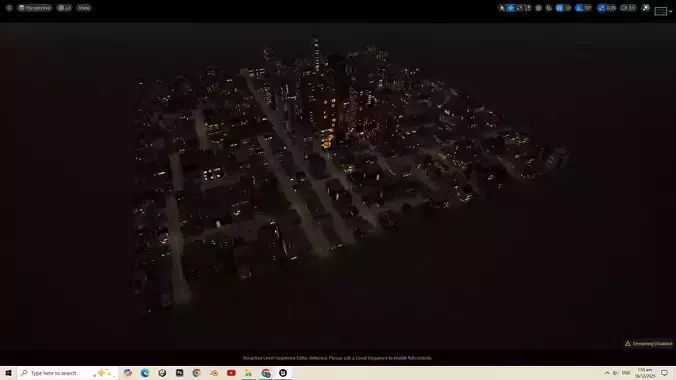676x380 pixels.
Task: Open the Photoshop taskbar icon
Action: pyautogui.click(x=179, y=373)
